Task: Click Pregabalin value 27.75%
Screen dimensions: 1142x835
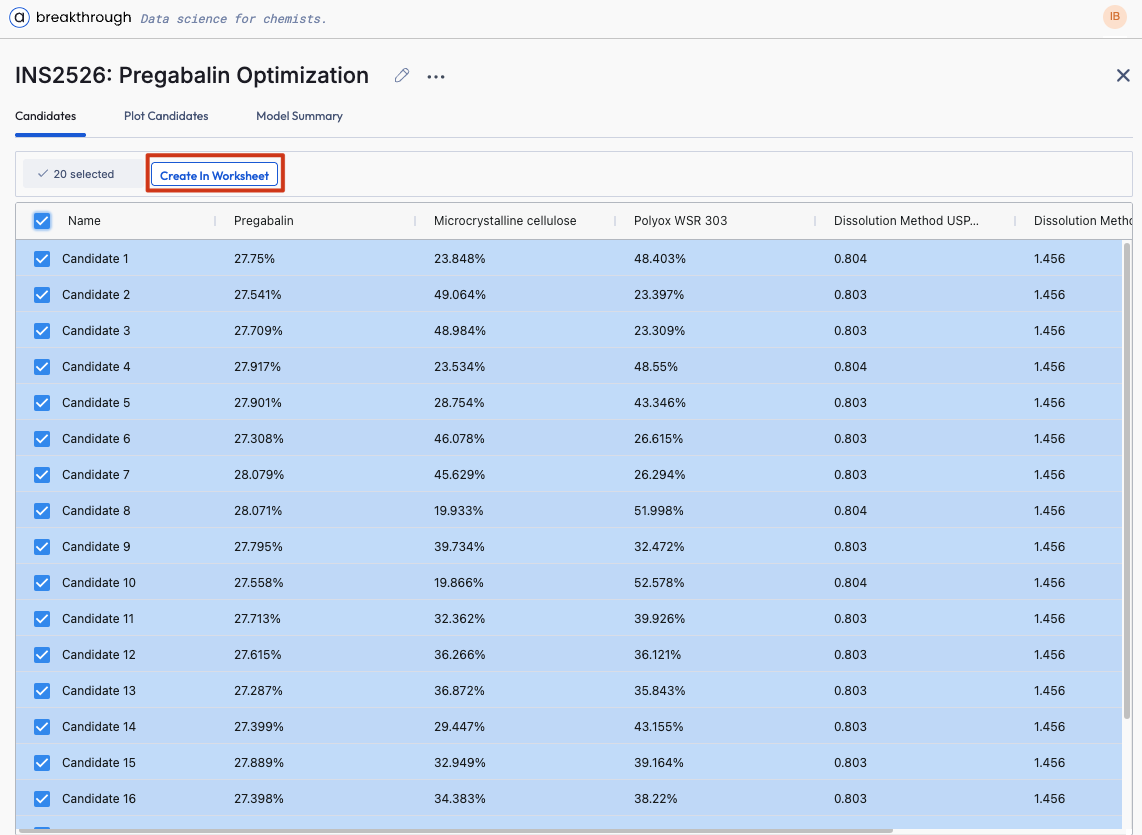Action: pos(254,259)
